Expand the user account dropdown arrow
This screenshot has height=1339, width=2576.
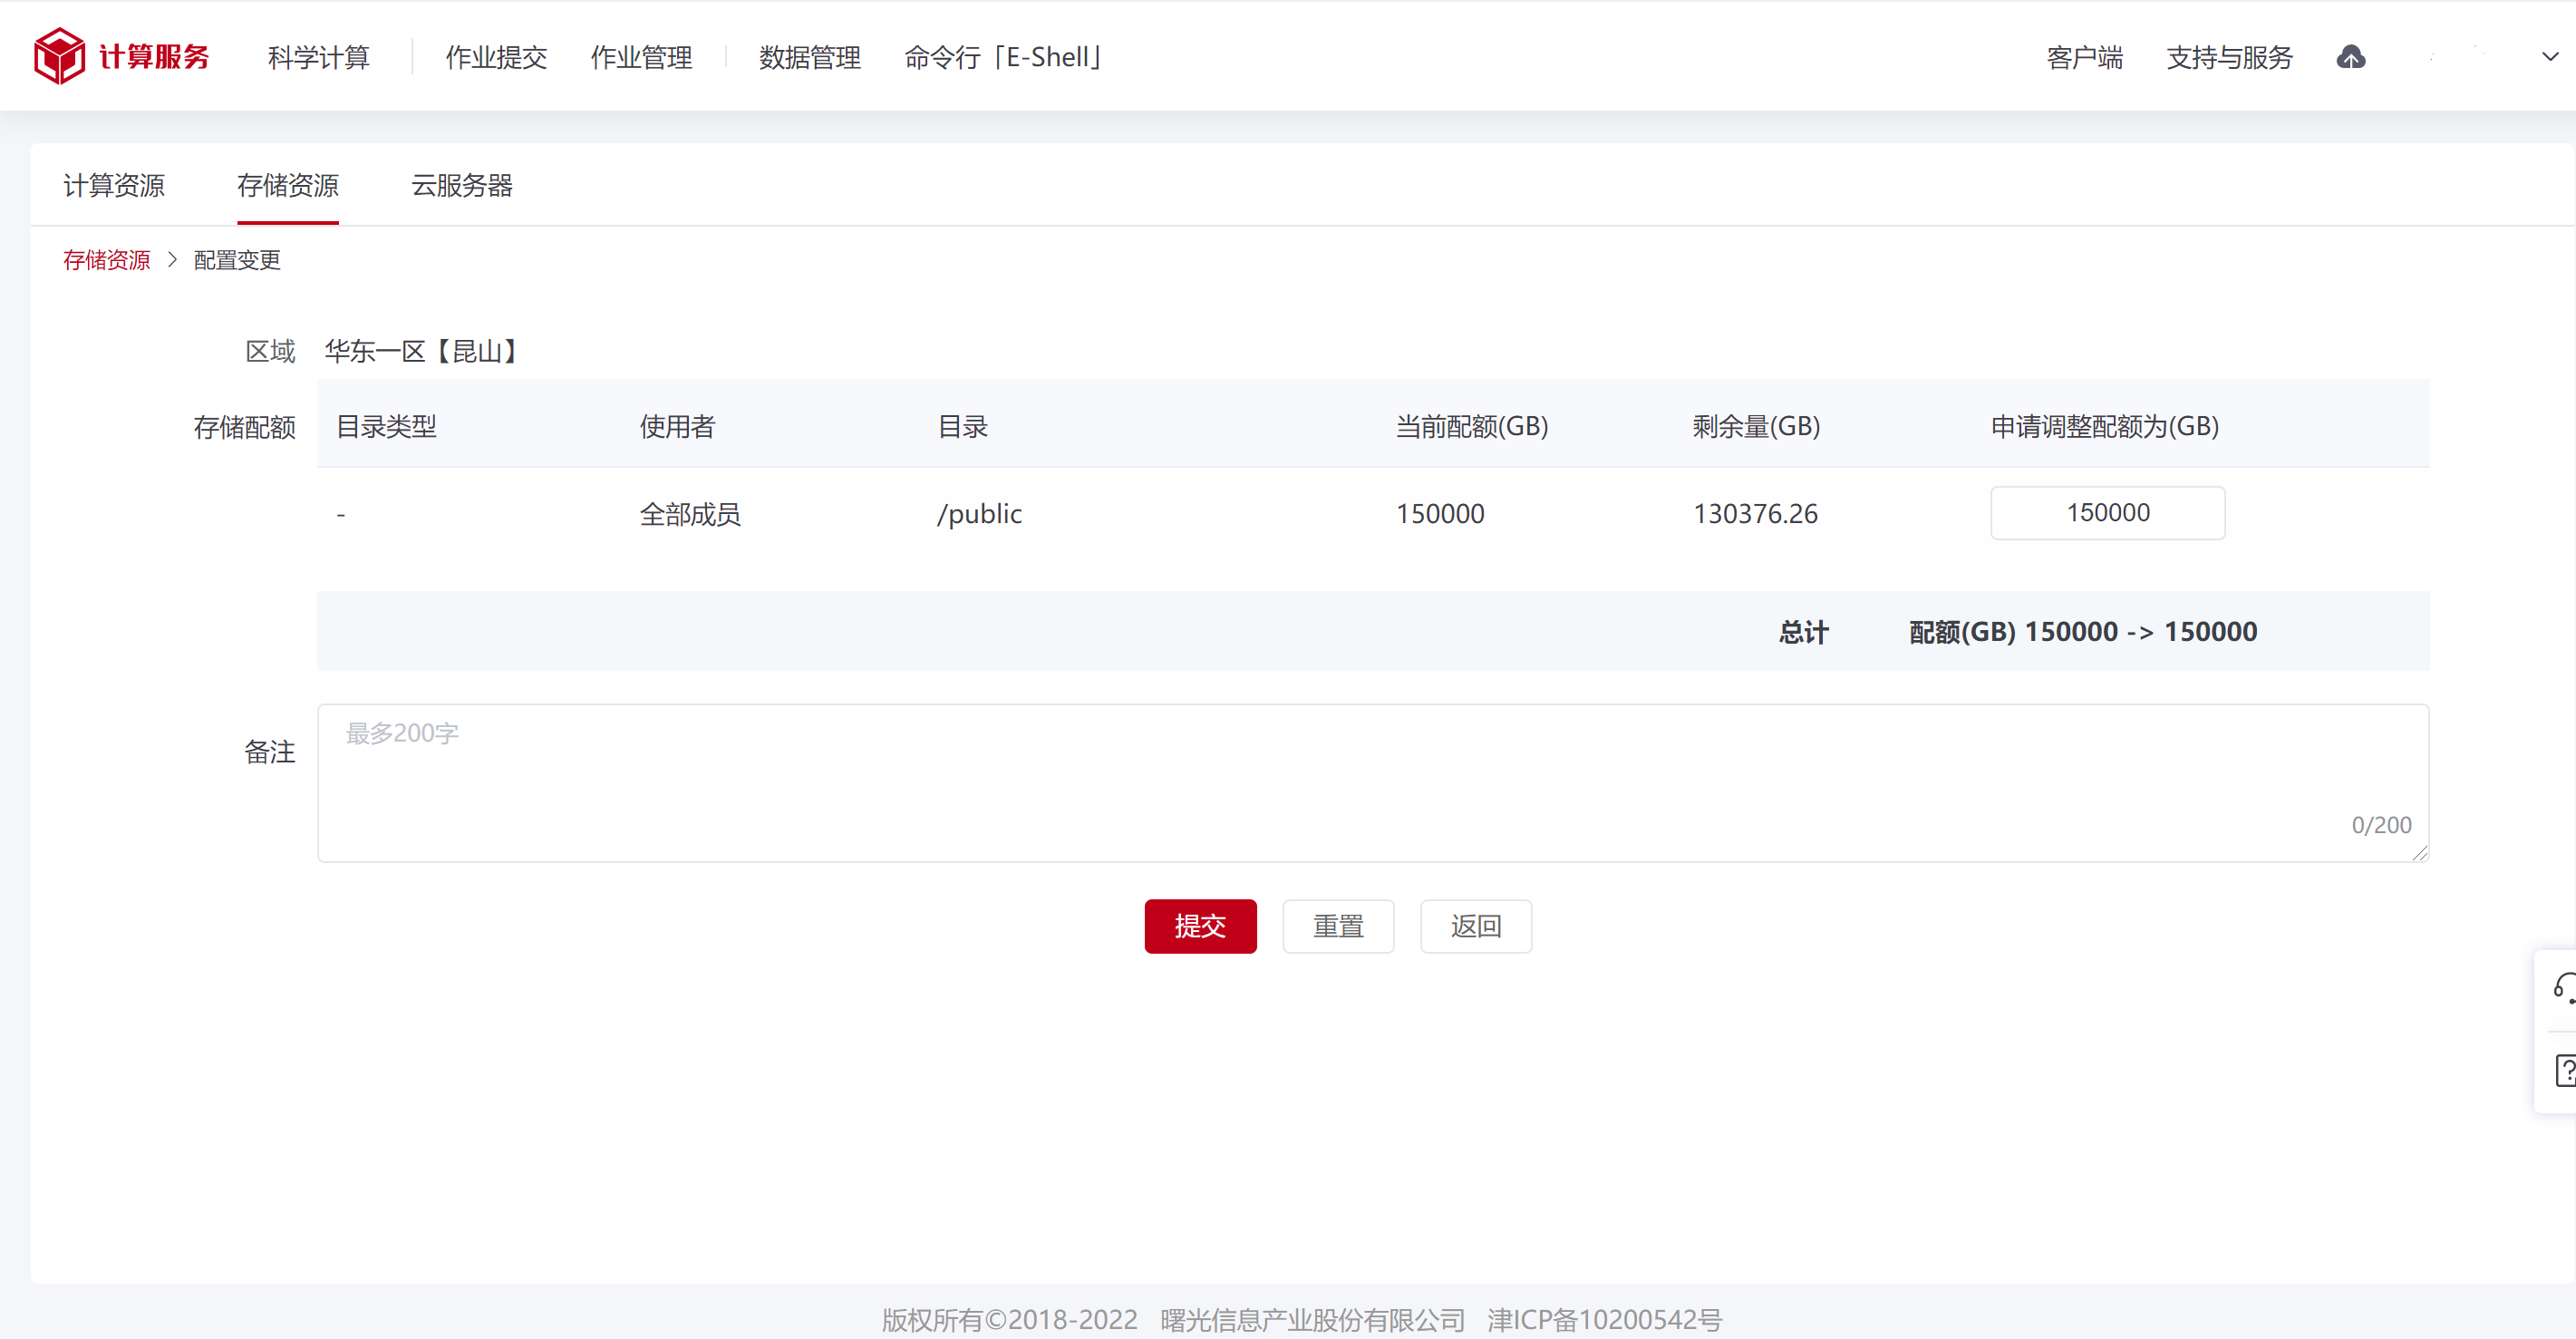click(2549, 57)
